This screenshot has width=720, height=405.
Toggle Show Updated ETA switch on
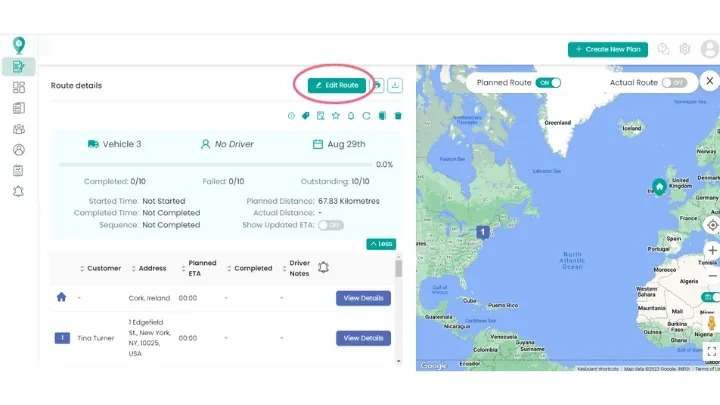point(331,225)
